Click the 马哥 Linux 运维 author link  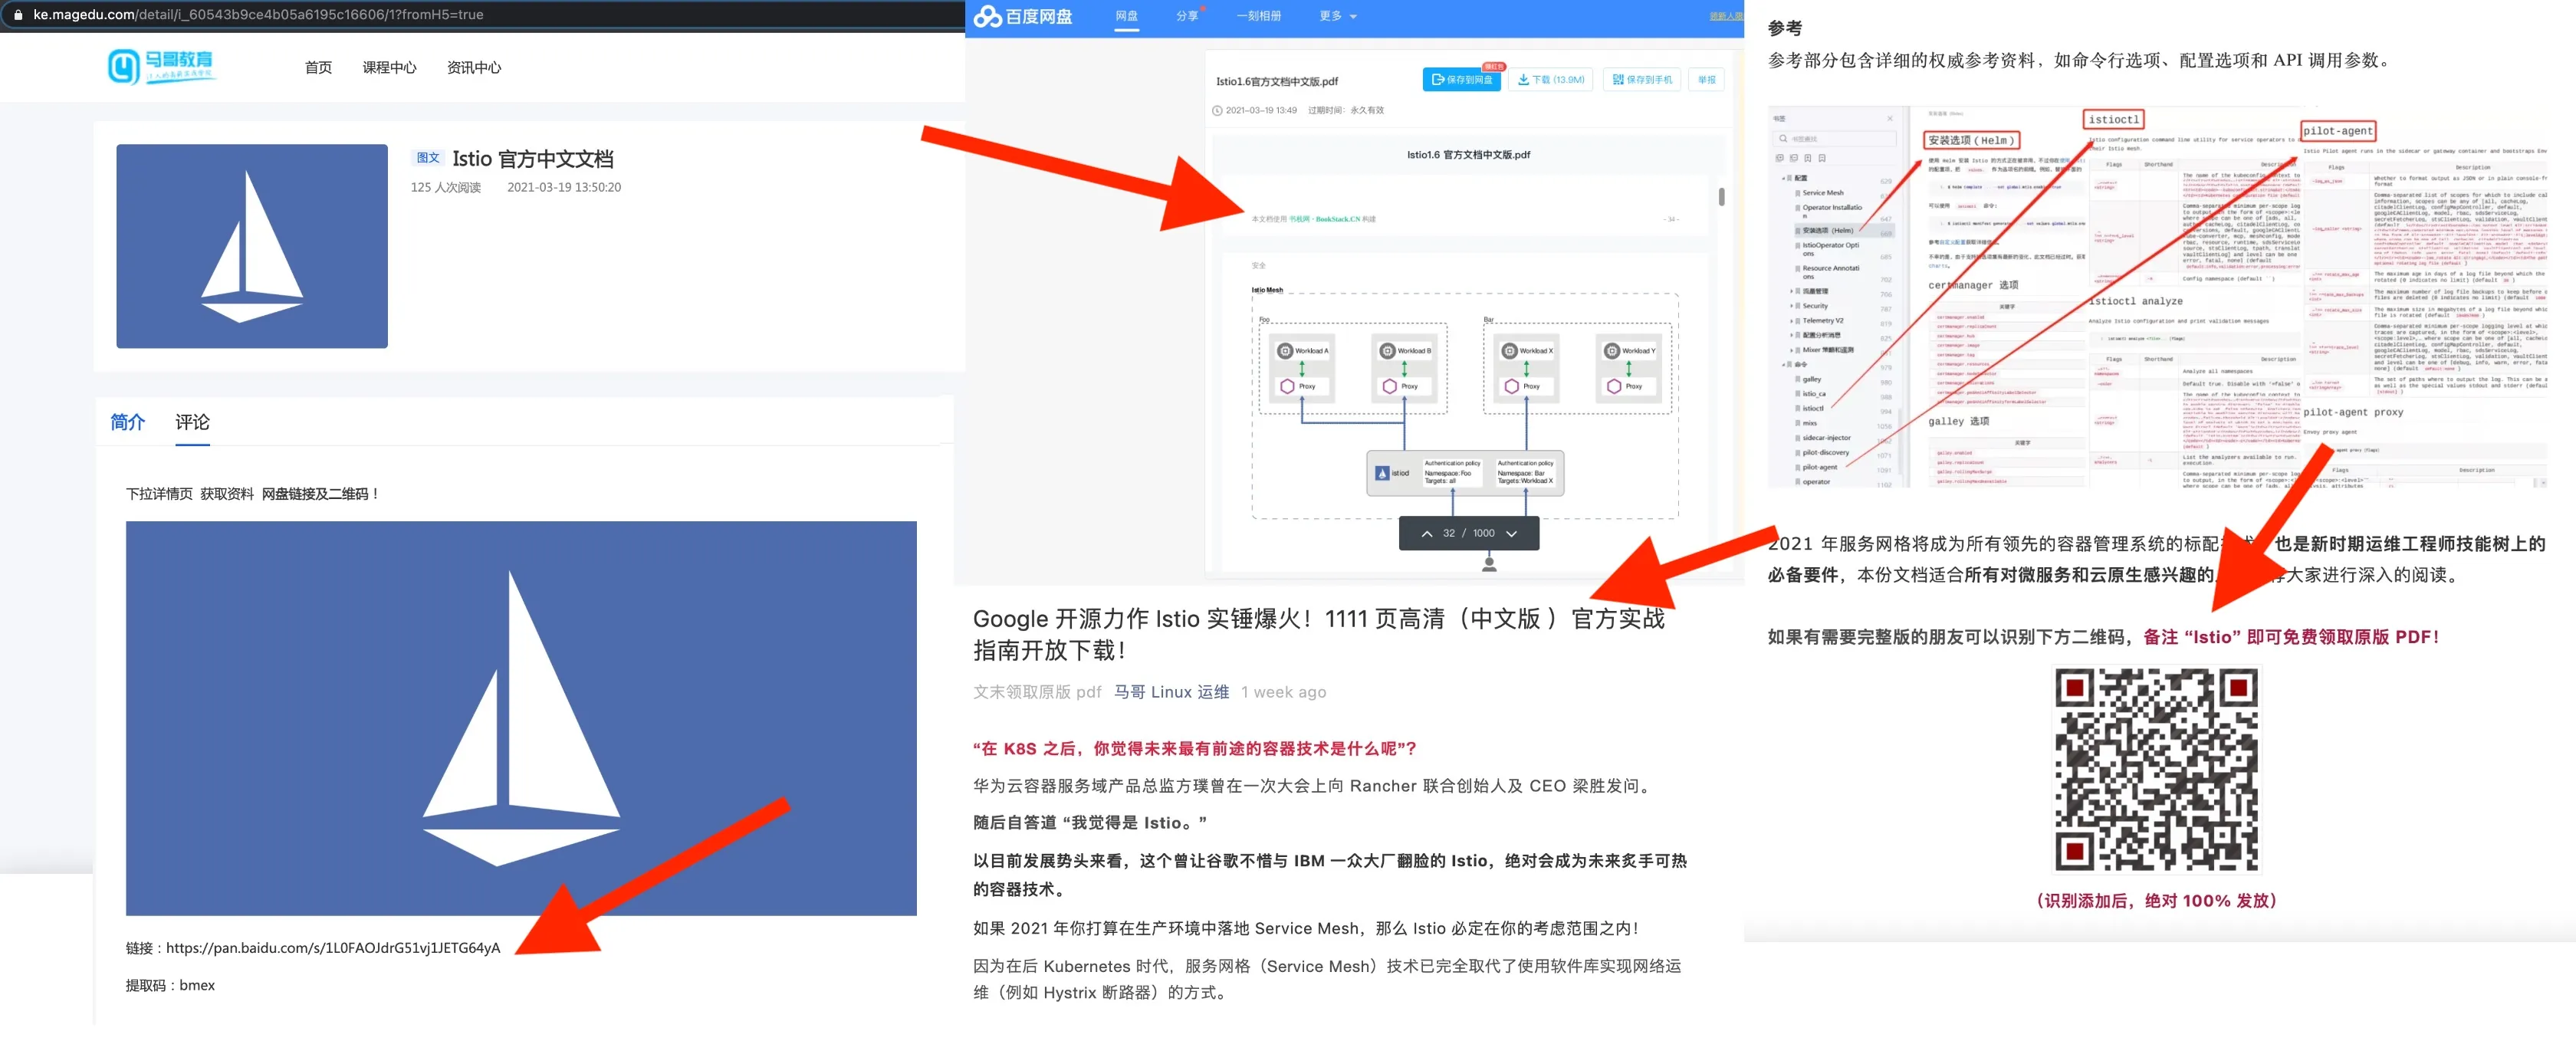(1171, 692)
